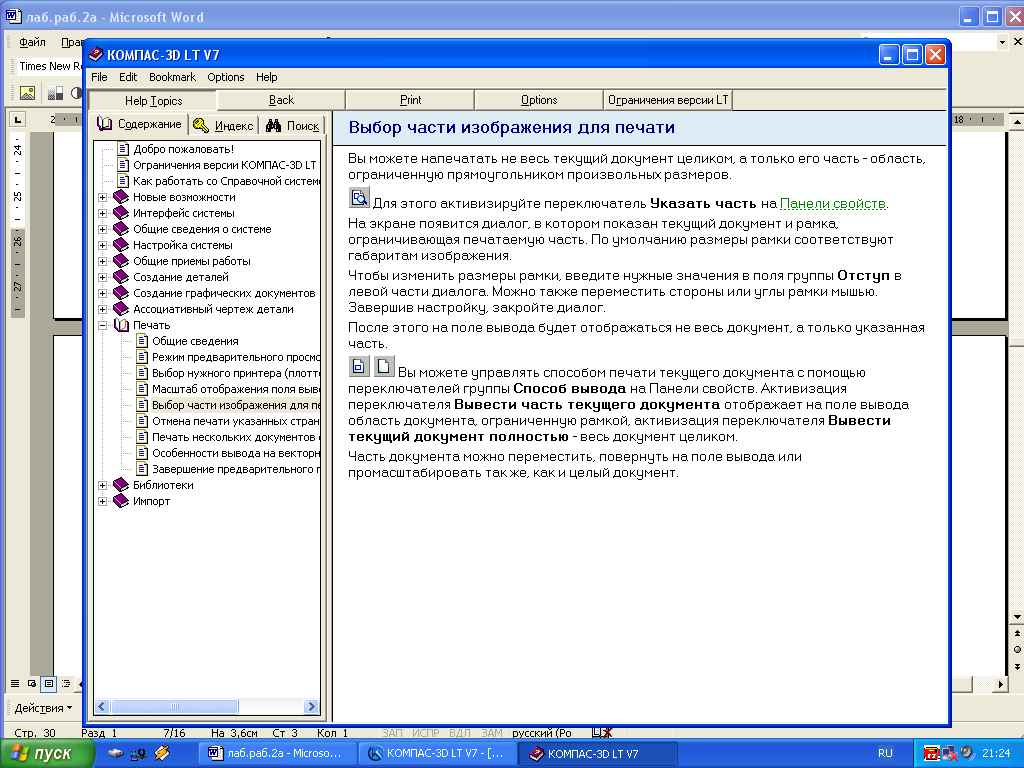Expand the Общие приемы работы node
Image resolution: width=1024 pixels, height=768 pixels.
(103, 261)
